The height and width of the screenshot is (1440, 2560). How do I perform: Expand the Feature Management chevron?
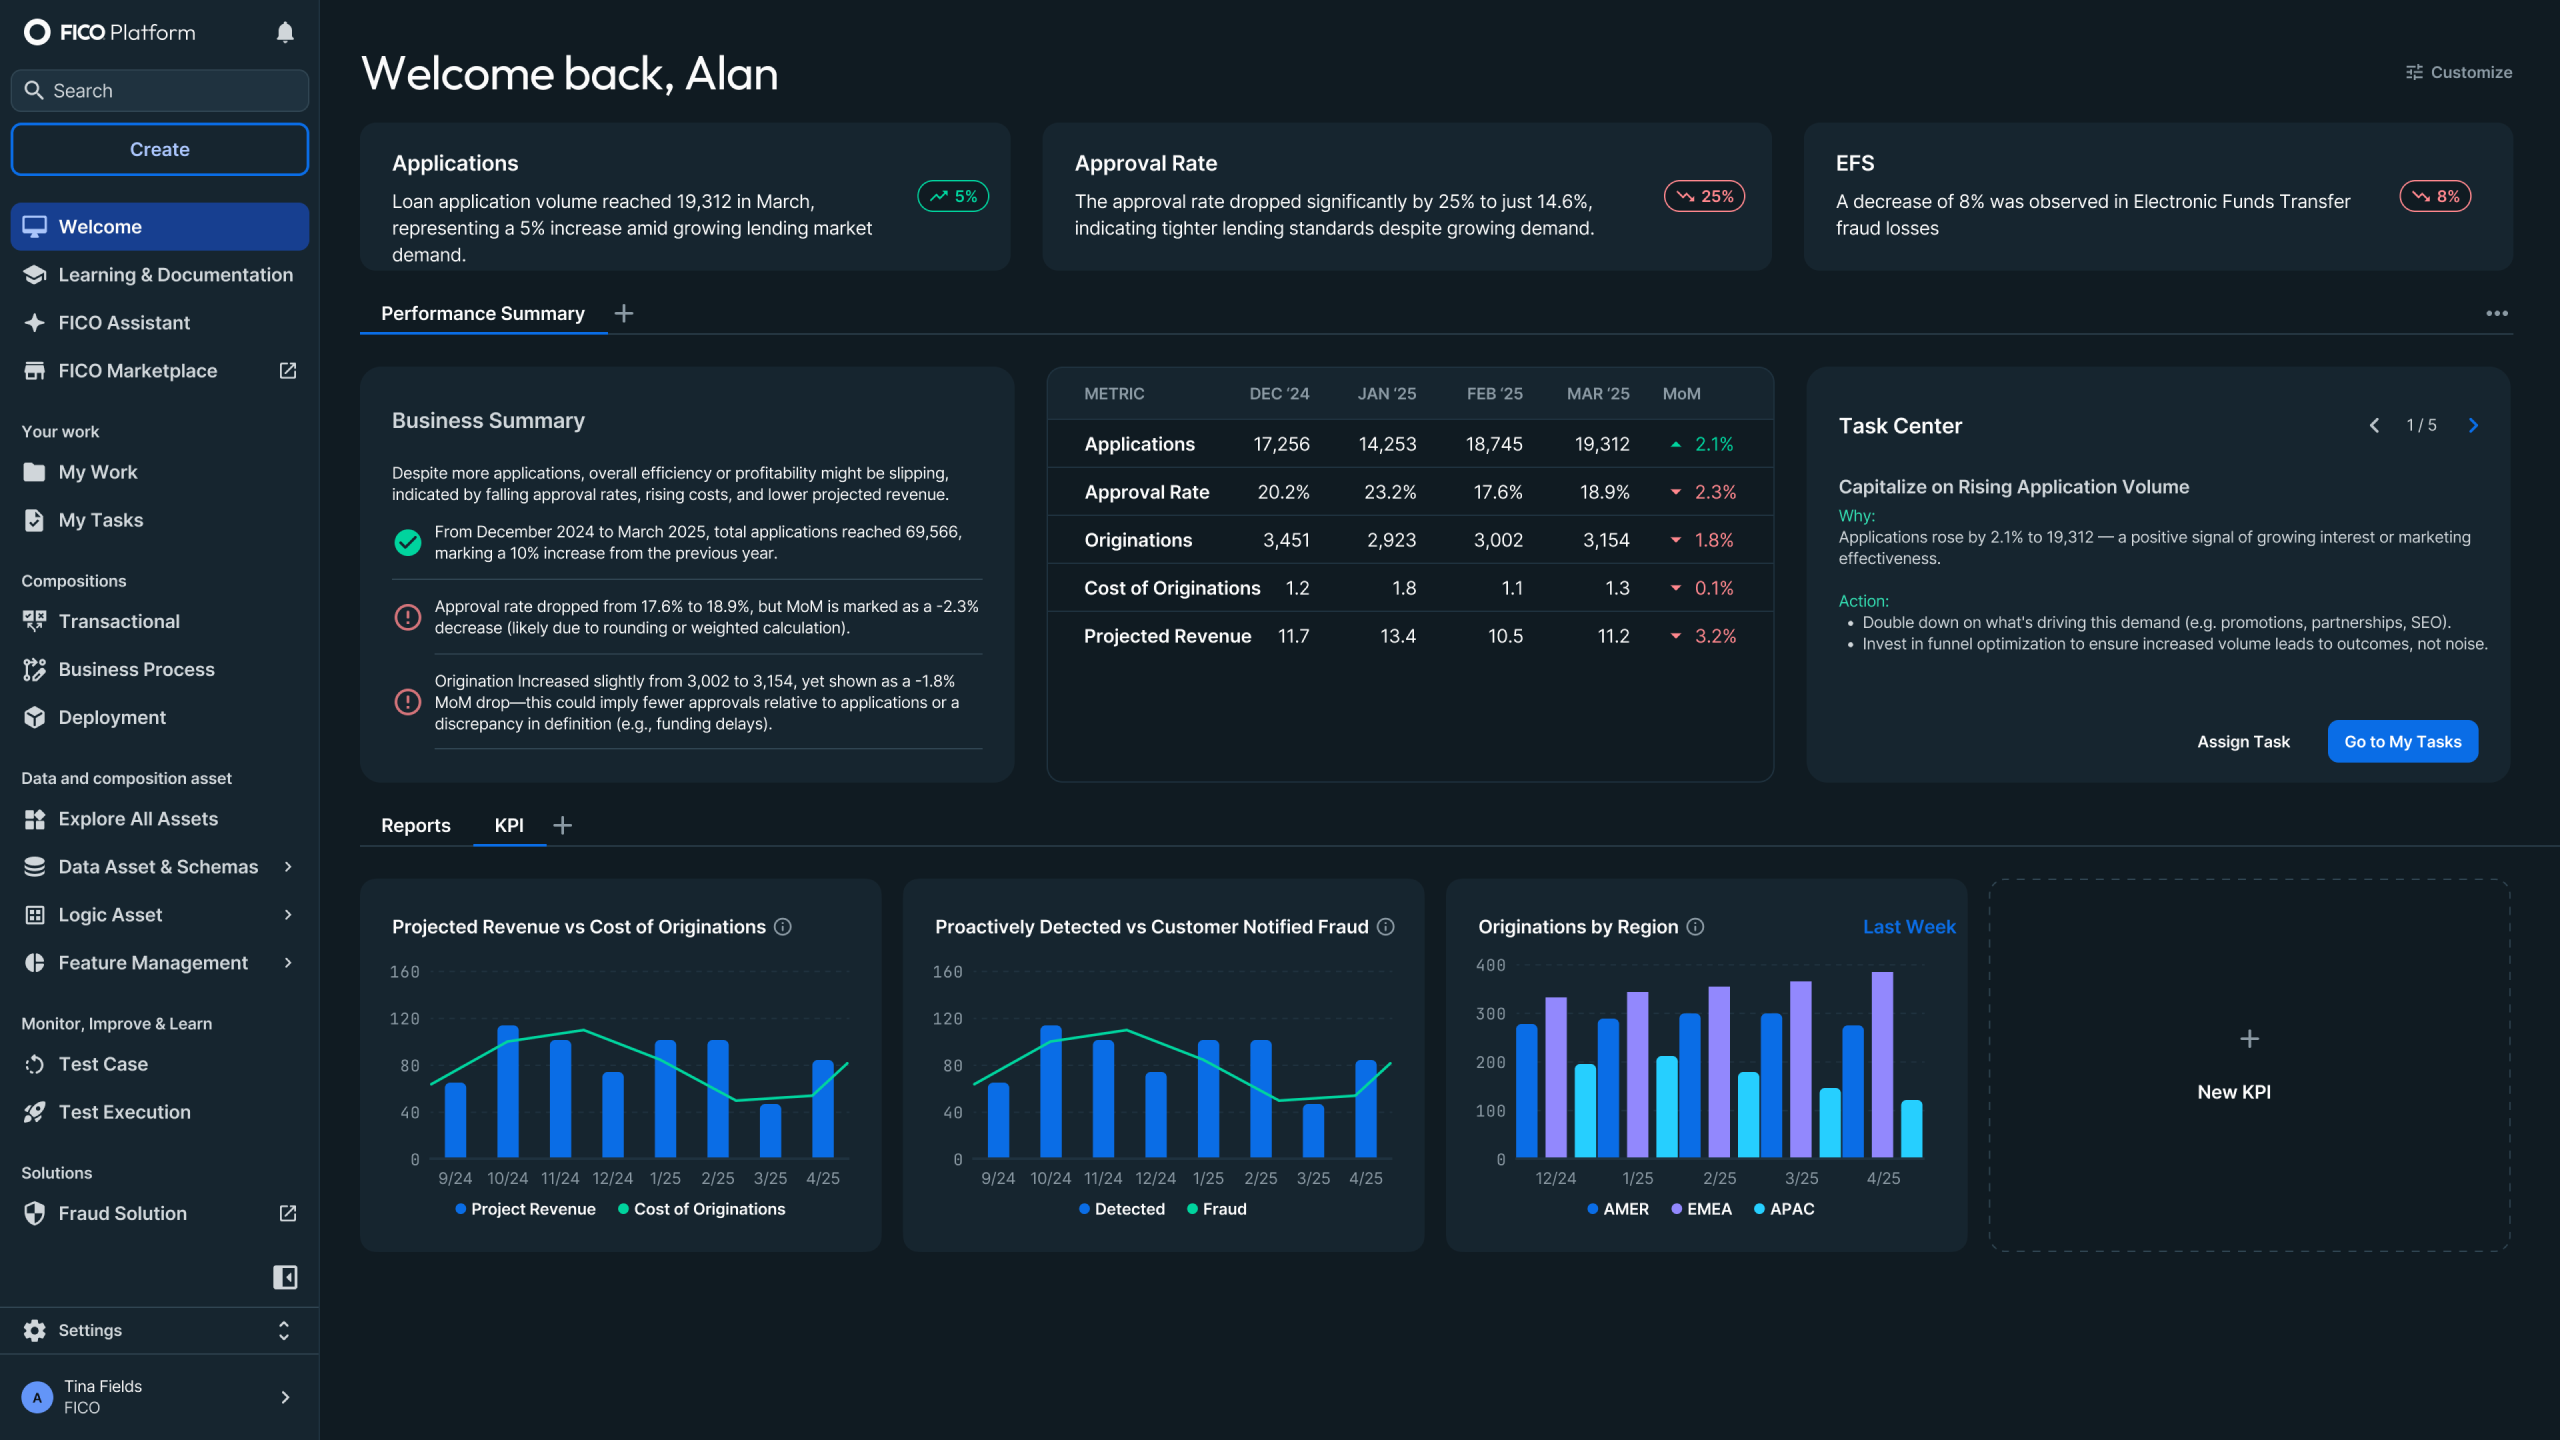288,963
